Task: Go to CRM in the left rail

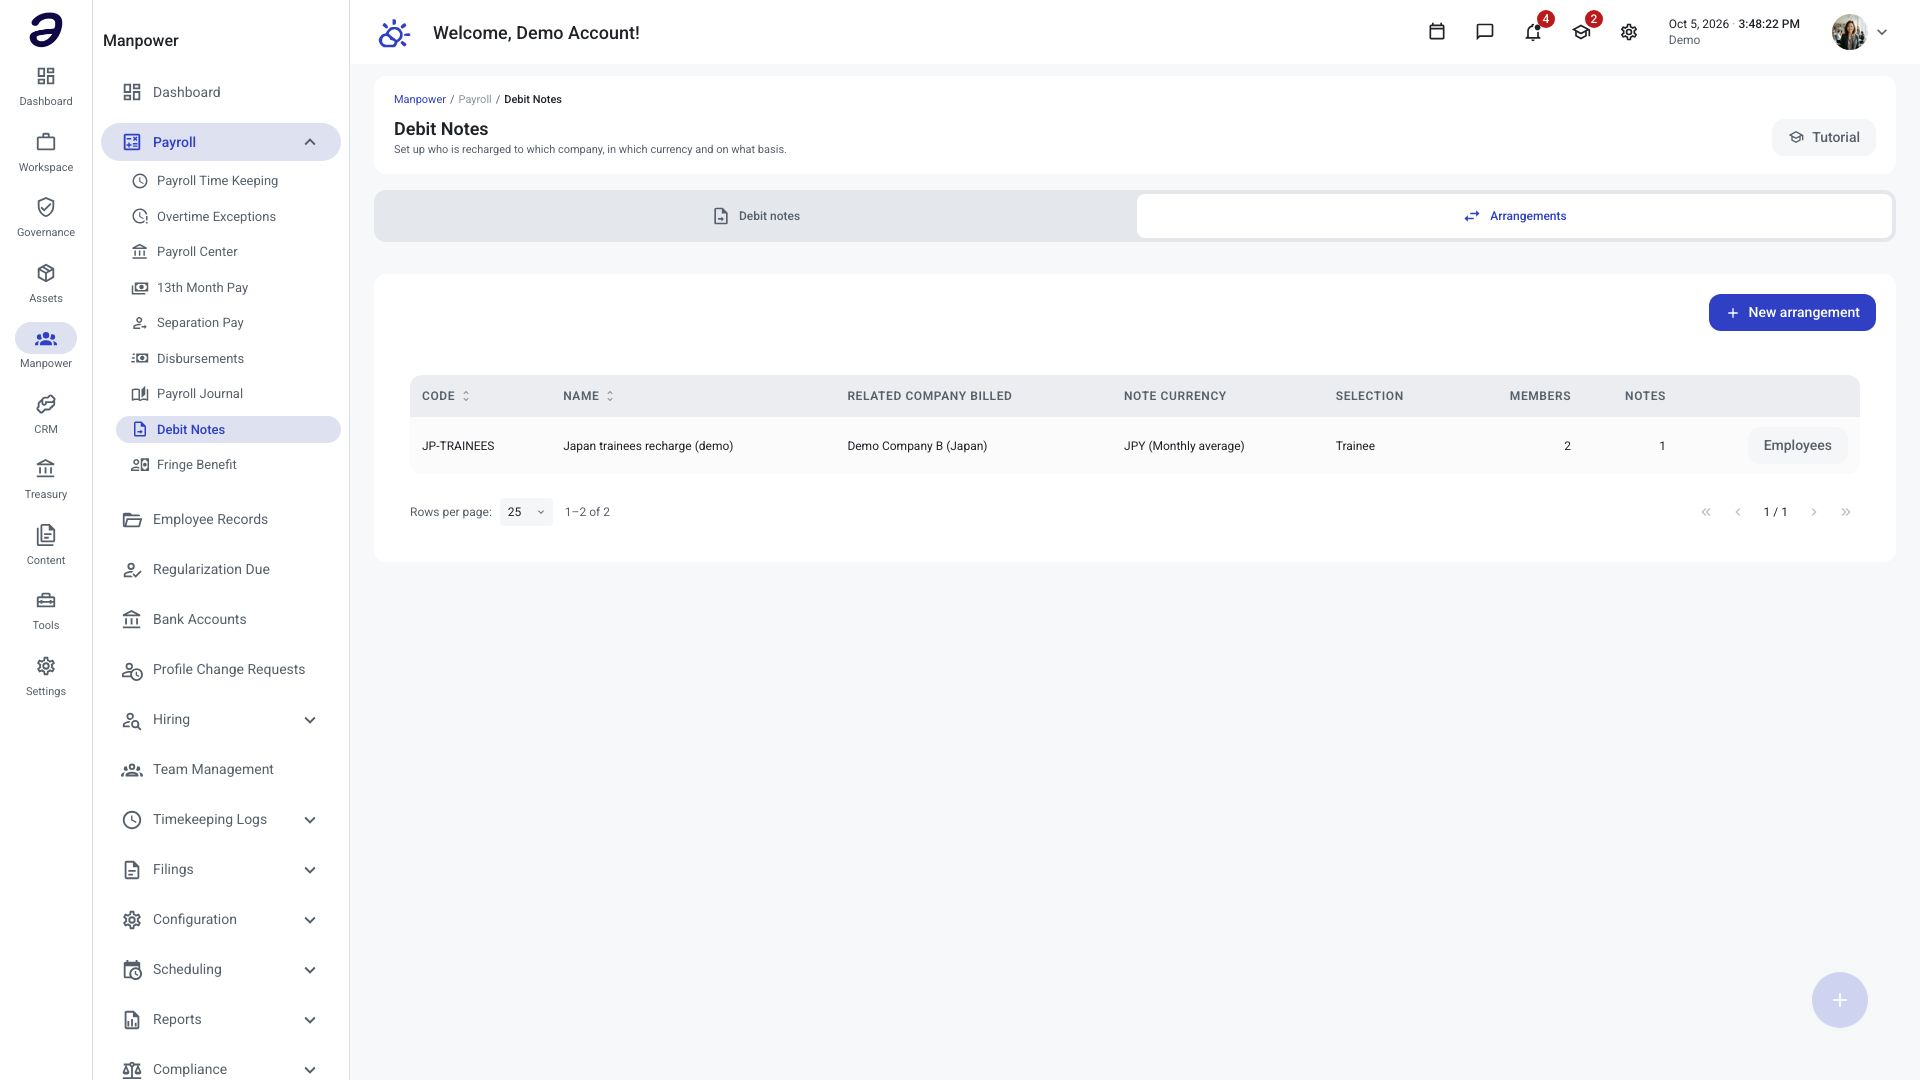Action: pyautogui.click(x=46, y=414)
